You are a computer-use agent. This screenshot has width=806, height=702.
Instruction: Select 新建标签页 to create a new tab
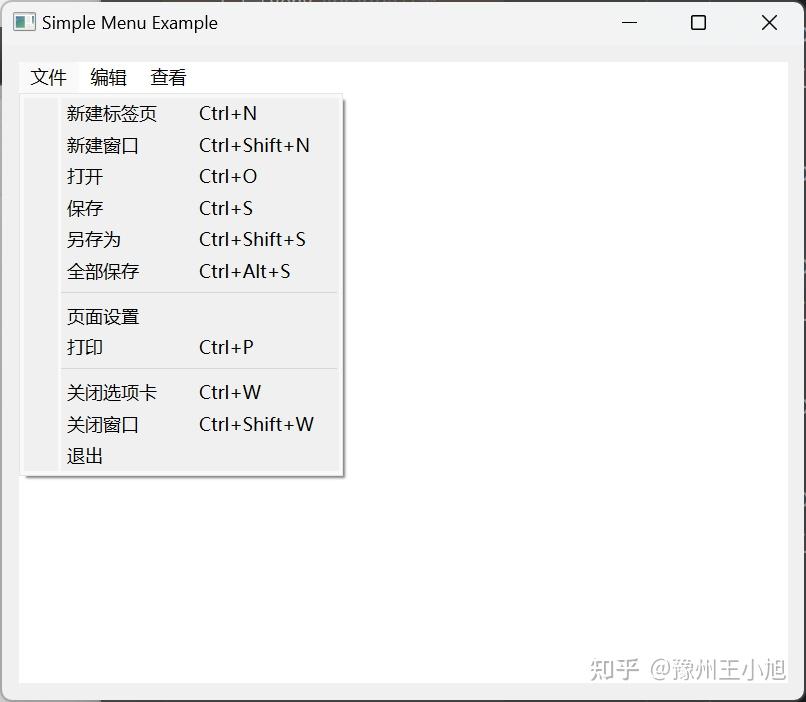pos(112,114)
